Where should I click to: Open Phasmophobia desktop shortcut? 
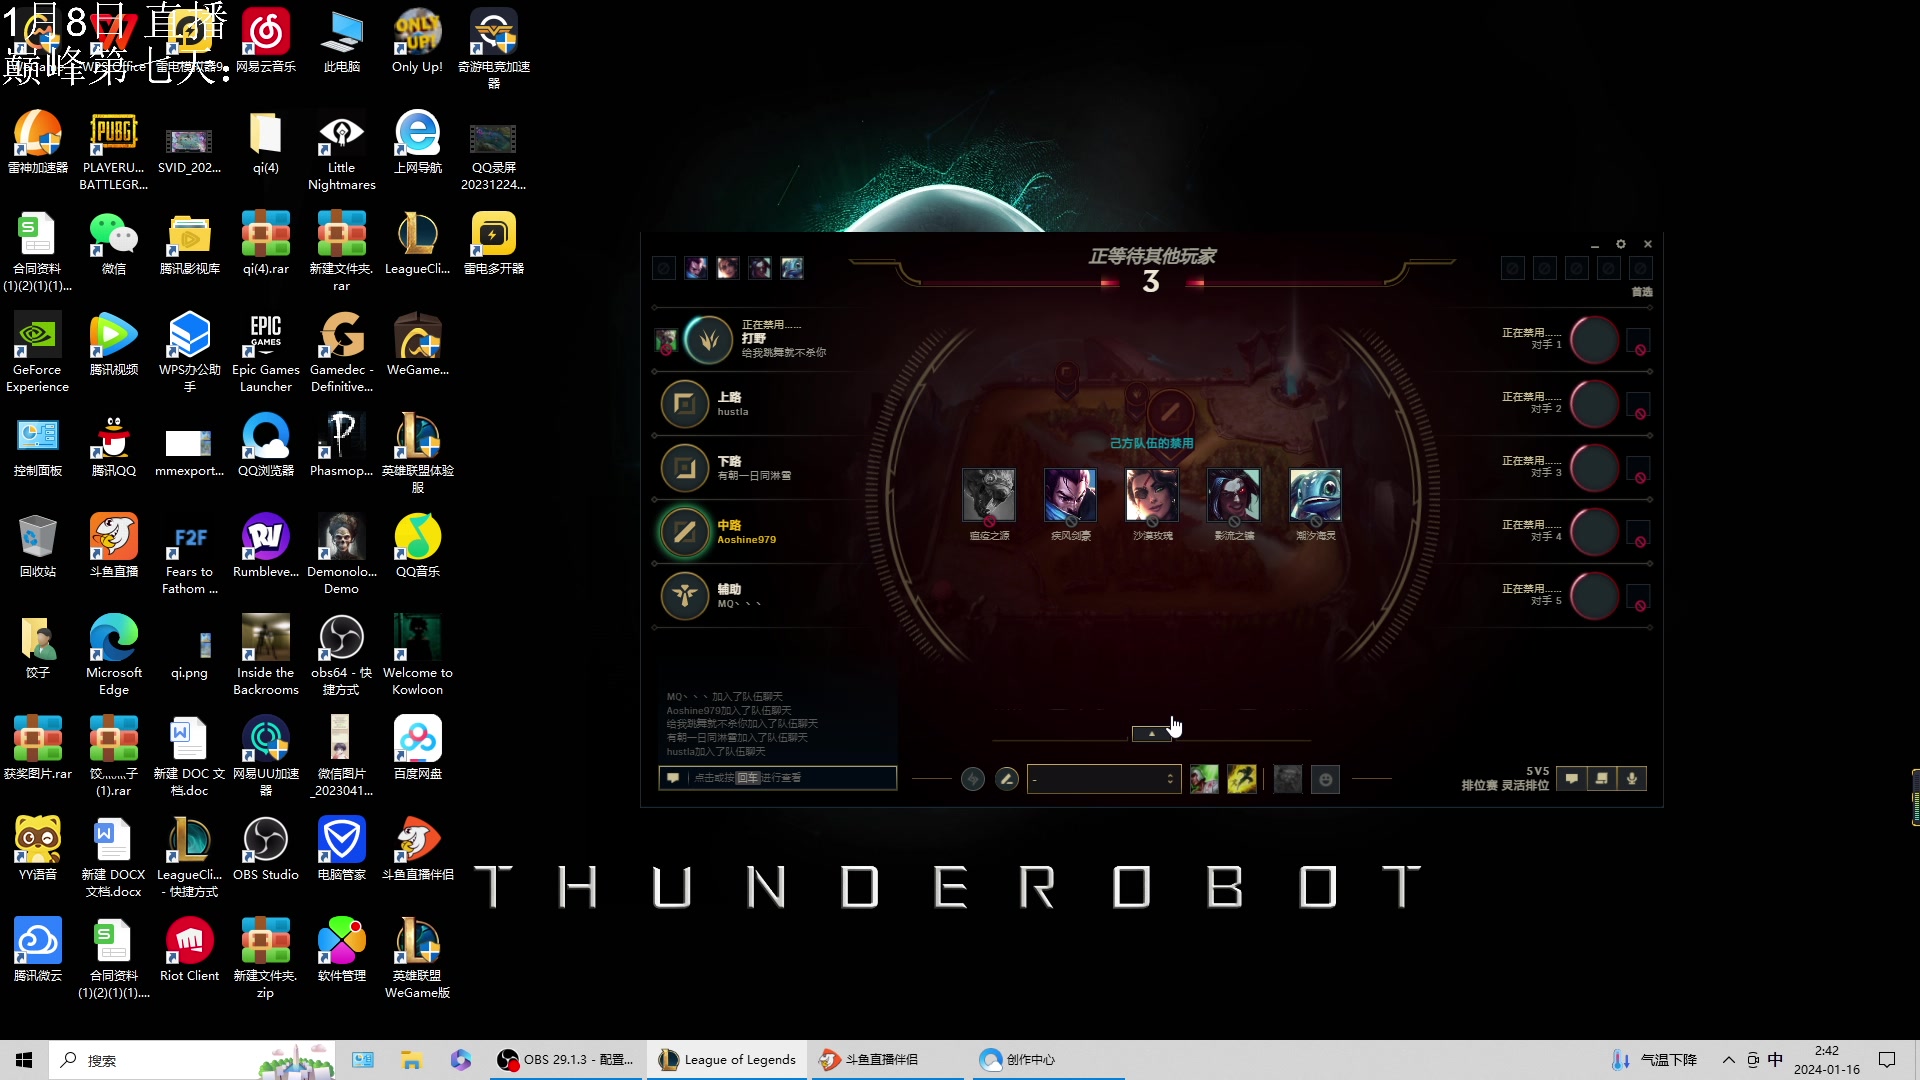[341, 445]
